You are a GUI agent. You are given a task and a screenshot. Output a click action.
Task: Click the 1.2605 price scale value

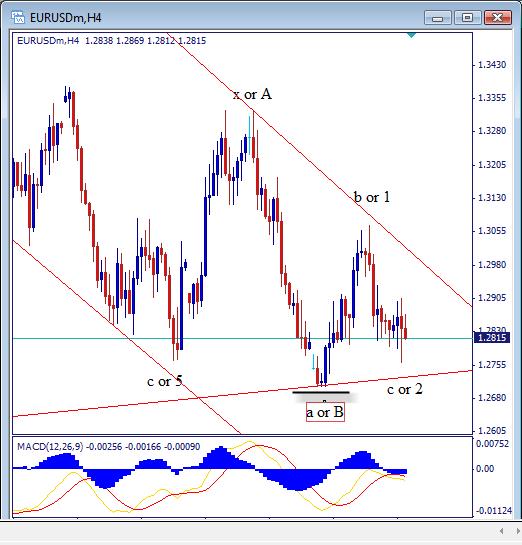coord(492,431)
